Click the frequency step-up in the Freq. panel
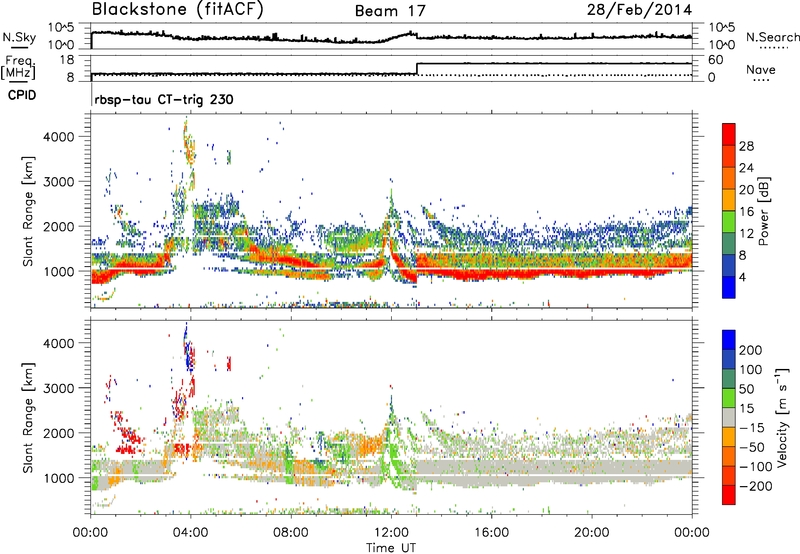Screen dimensions: 800x554 pos(417,68)
